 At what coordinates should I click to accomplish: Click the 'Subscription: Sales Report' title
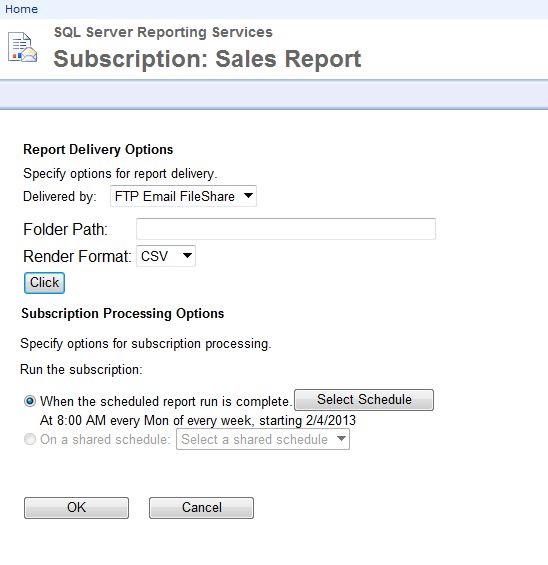[207, 59]
